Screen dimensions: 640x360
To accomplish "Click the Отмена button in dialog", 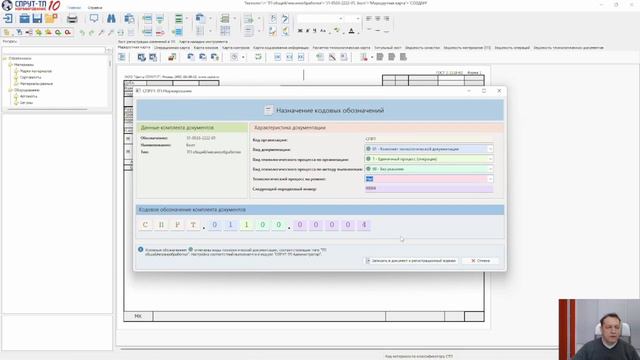I will [x=480, y=260].
